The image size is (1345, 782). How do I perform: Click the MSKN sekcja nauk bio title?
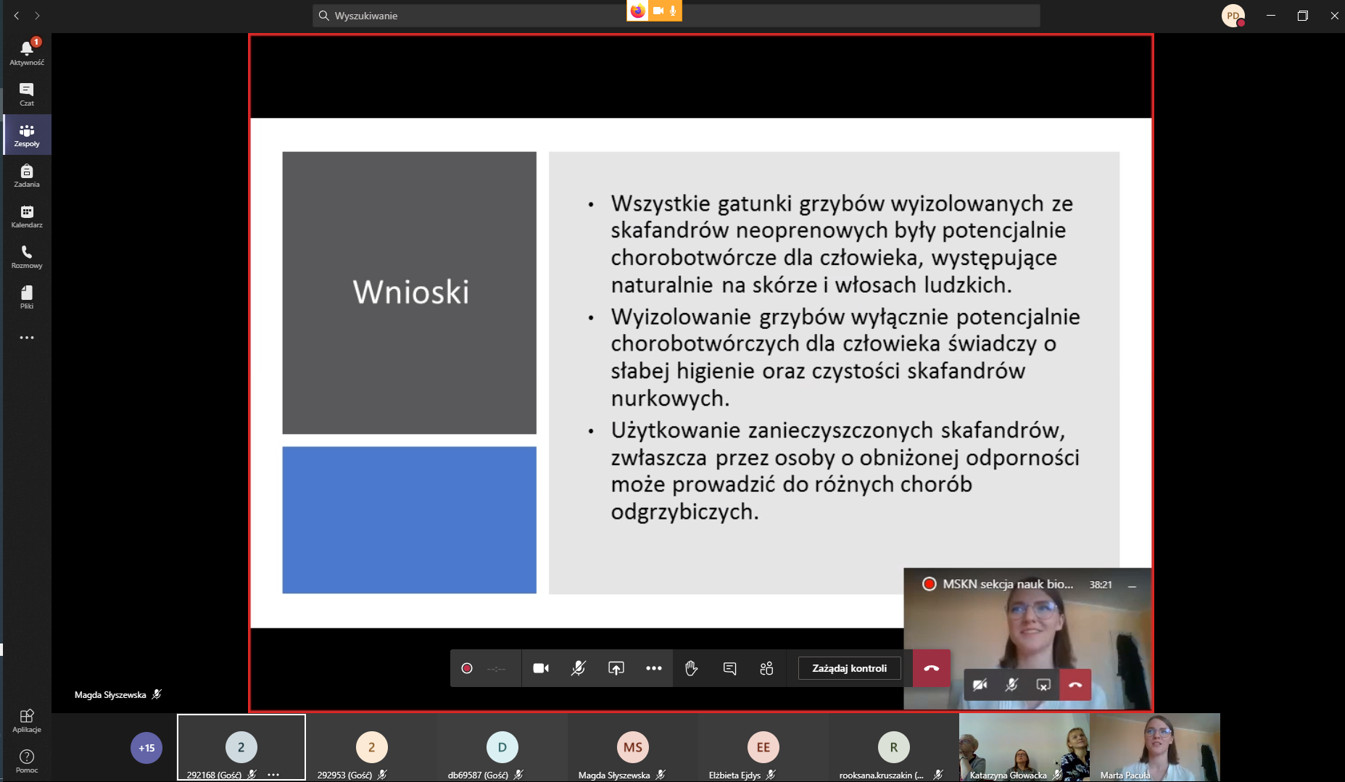(1008, 584)
